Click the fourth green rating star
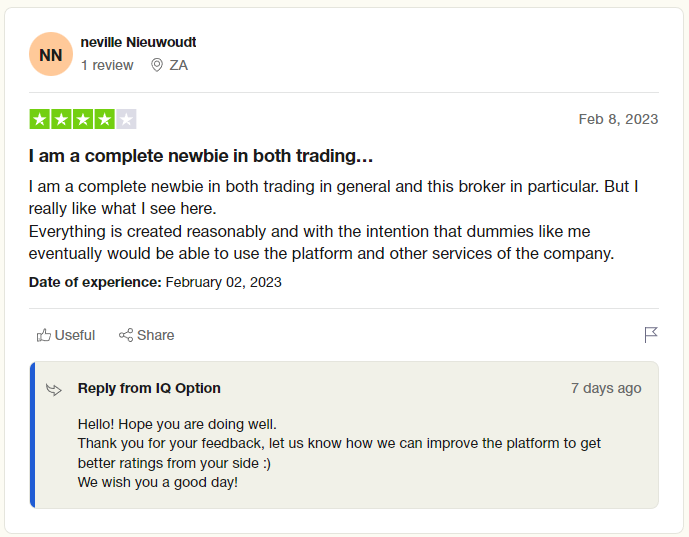The image size is (689, 537). coord(104,119)
